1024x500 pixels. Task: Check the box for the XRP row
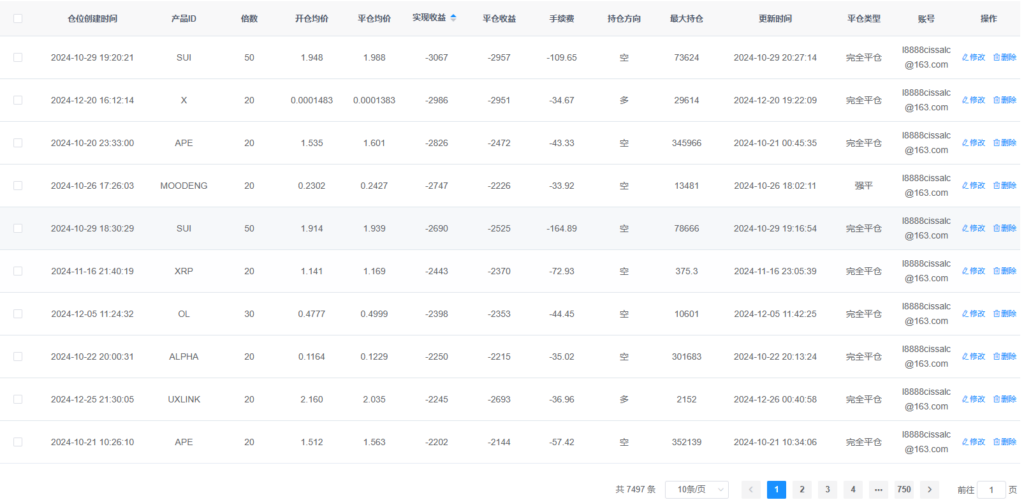18,271
